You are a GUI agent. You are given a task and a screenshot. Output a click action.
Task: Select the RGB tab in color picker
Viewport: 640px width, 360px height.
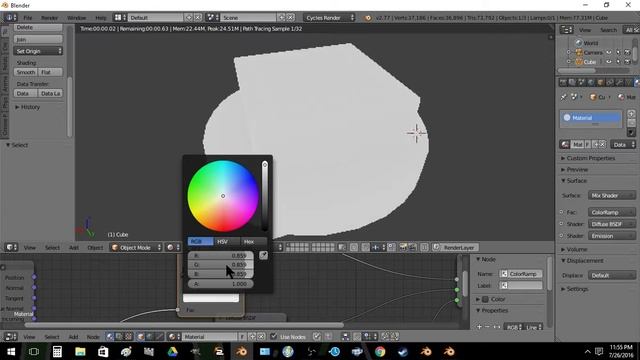[200, 242]
